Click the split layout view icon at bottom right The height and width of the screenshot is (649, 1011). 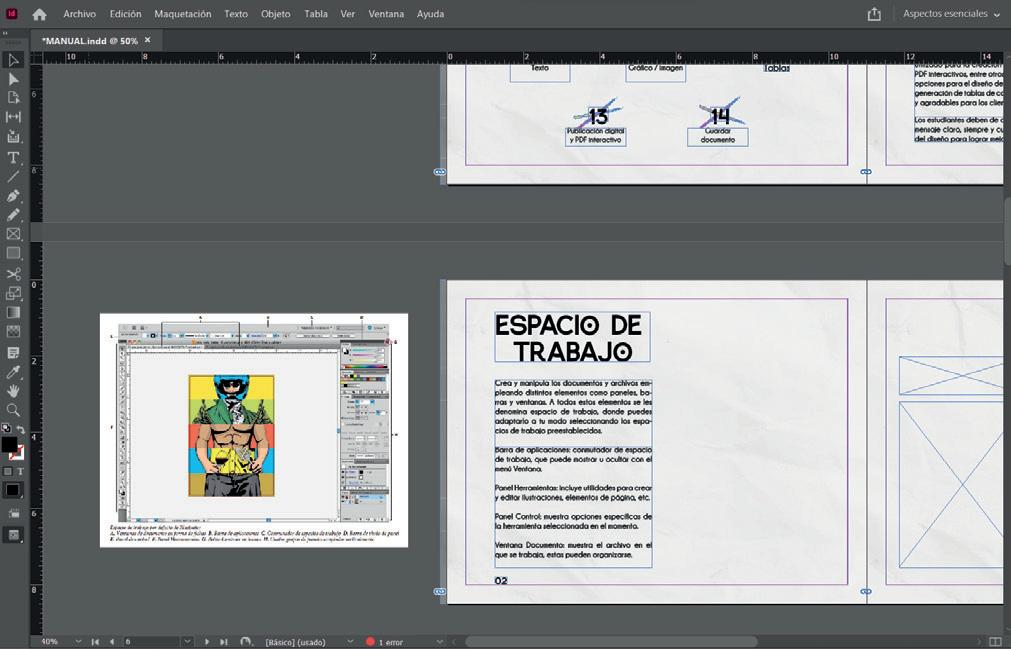pos(996,642)
